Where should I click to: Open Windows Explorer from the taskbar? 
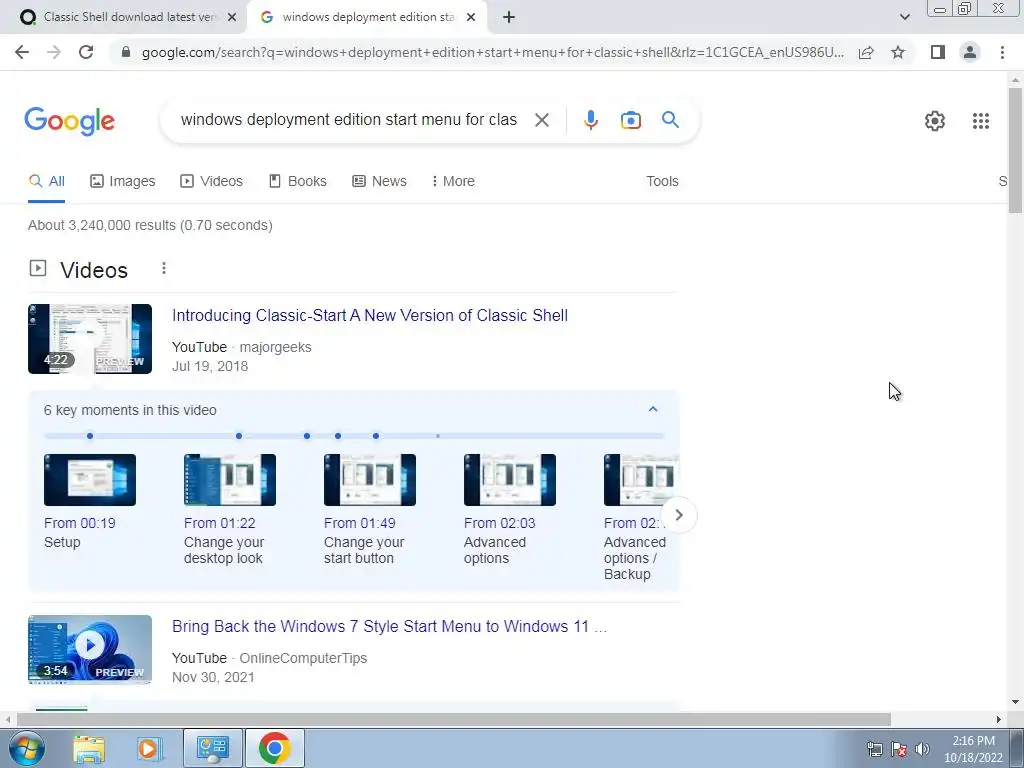point(89,748)
